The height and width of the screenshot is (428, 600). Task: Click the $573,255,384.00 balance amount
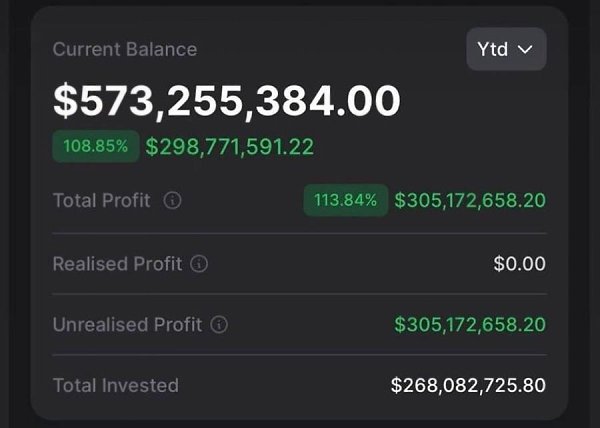click(226, 100)
